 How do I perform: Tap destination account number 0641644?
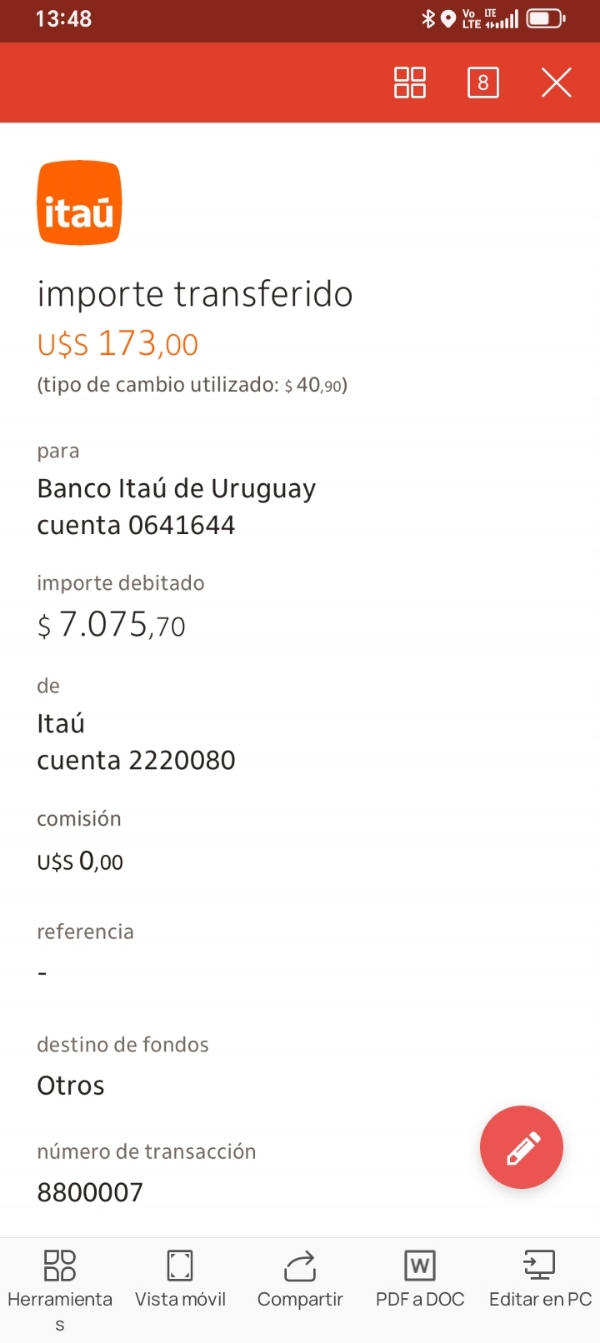(x=181, y=525)
